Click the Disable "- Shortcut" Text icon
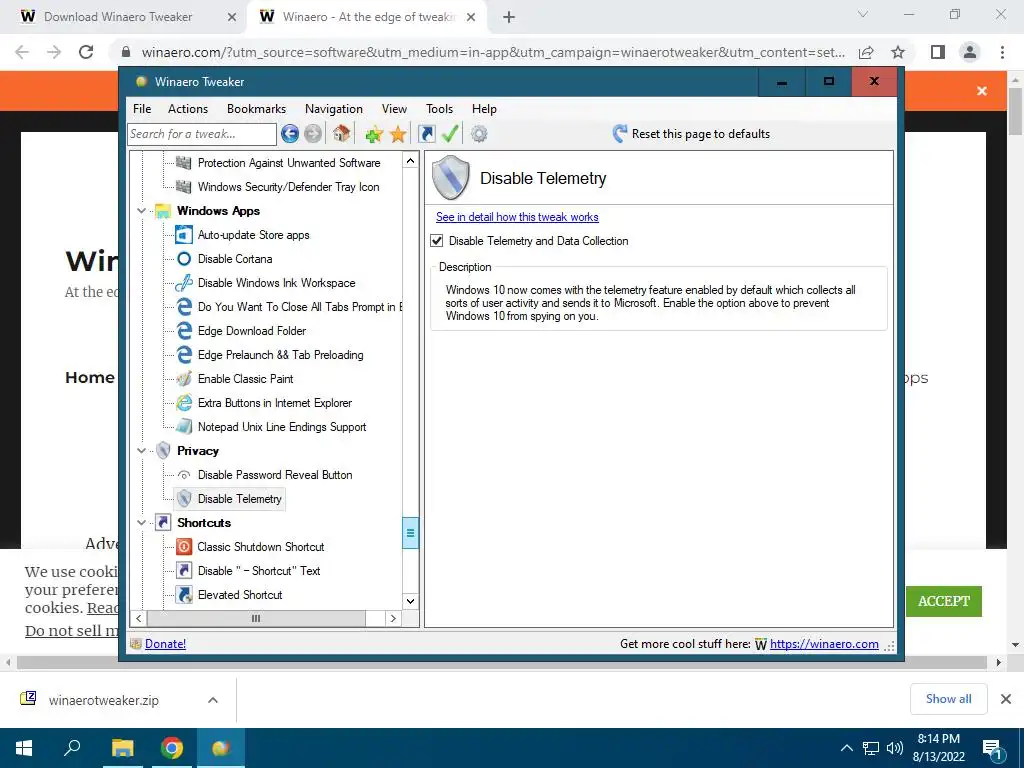The height and width of the screenshot is (768, 1024). (x=184, y=571)
